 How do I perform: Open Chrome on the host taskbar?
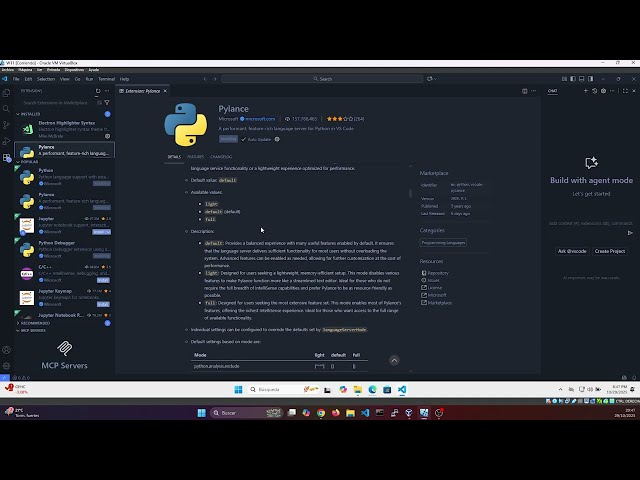321,413
